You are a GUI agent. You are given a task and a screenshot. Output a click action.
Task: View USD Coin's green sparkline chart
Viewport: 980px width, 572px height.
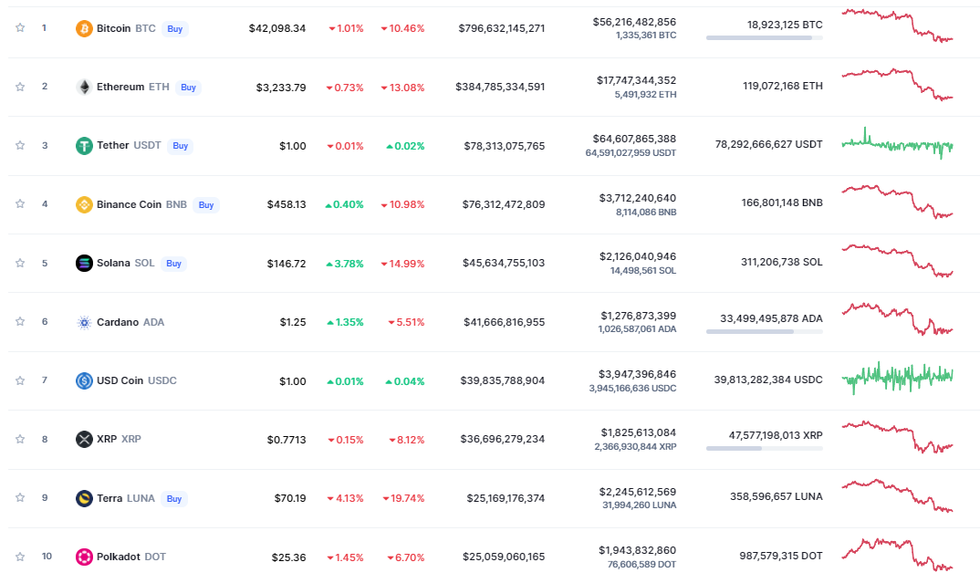(897, 377)
